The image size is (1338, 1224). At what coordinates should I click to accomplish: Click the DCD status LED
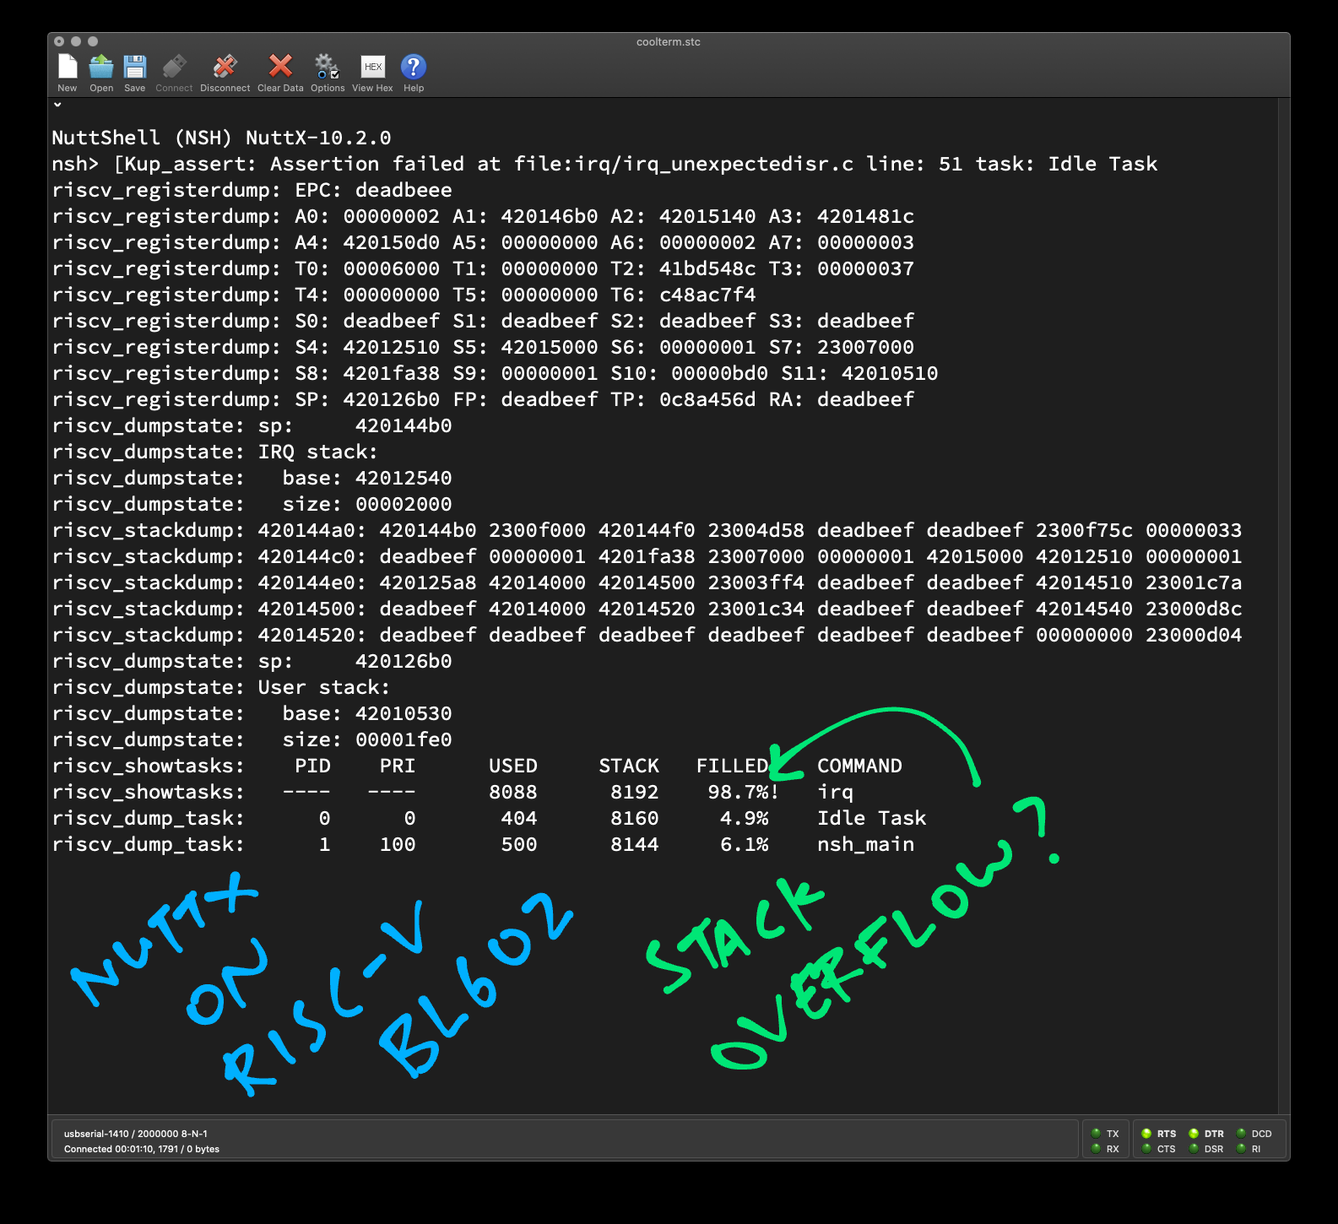click(1241, 1133)
